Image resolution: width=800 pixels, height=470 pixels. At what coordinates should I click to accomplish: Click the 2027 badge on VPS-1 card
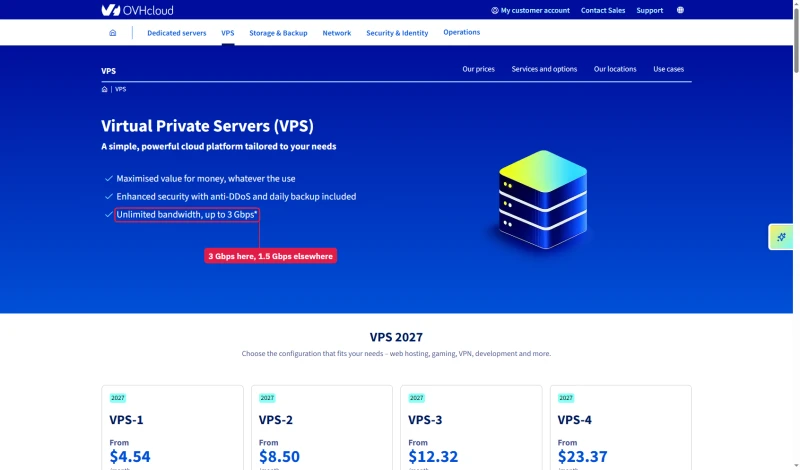(x=118, y=398)
